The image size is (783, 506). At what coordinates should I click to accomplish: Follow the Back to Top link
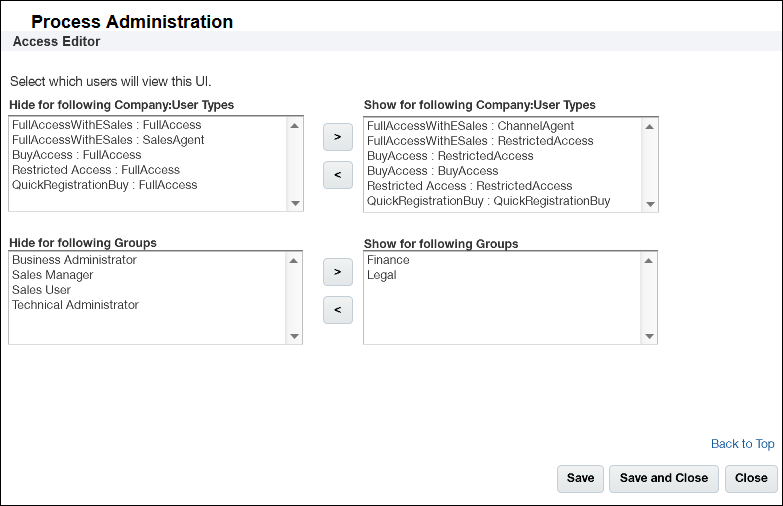742,444
